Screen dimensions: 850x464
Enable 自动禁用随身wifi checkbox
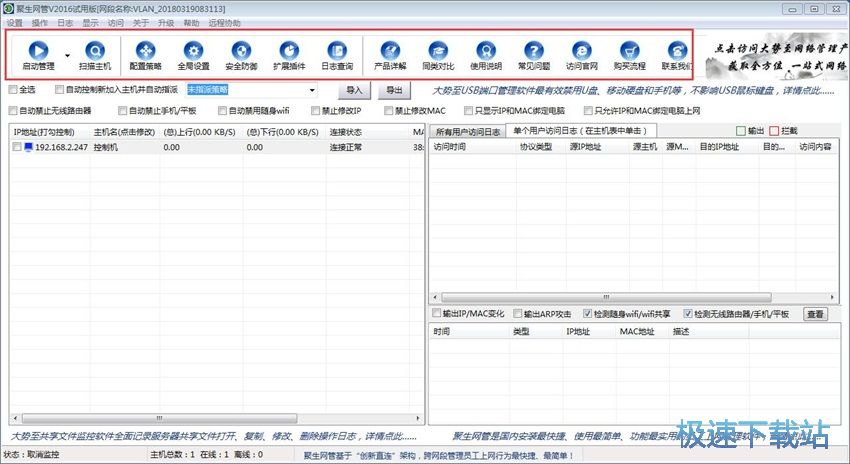pos(222,111)
